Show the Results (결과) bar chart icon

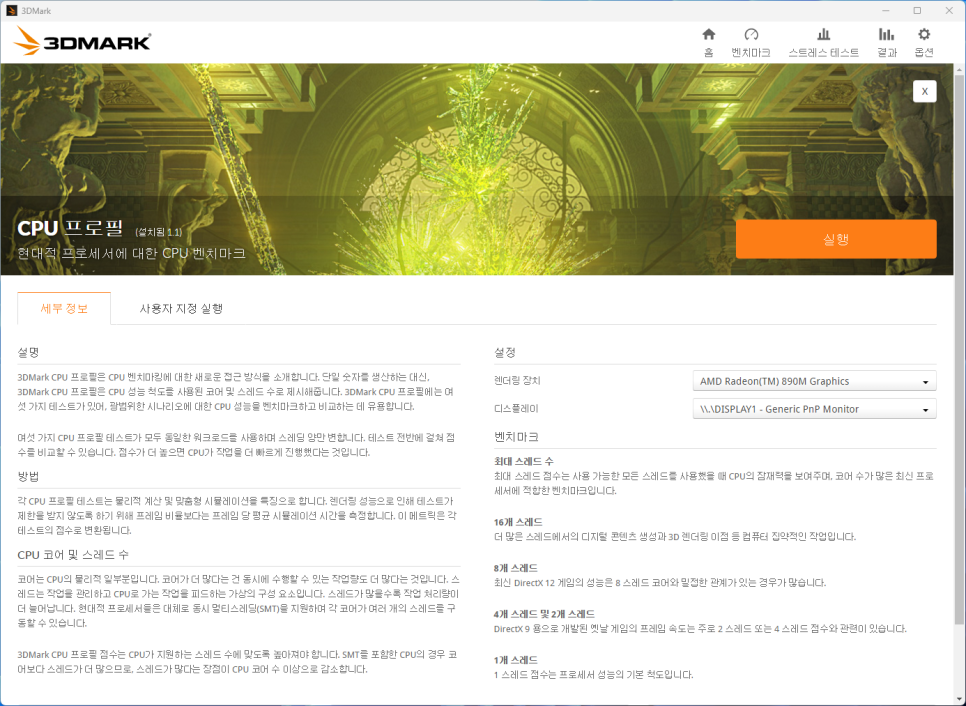tap(886, 41)
